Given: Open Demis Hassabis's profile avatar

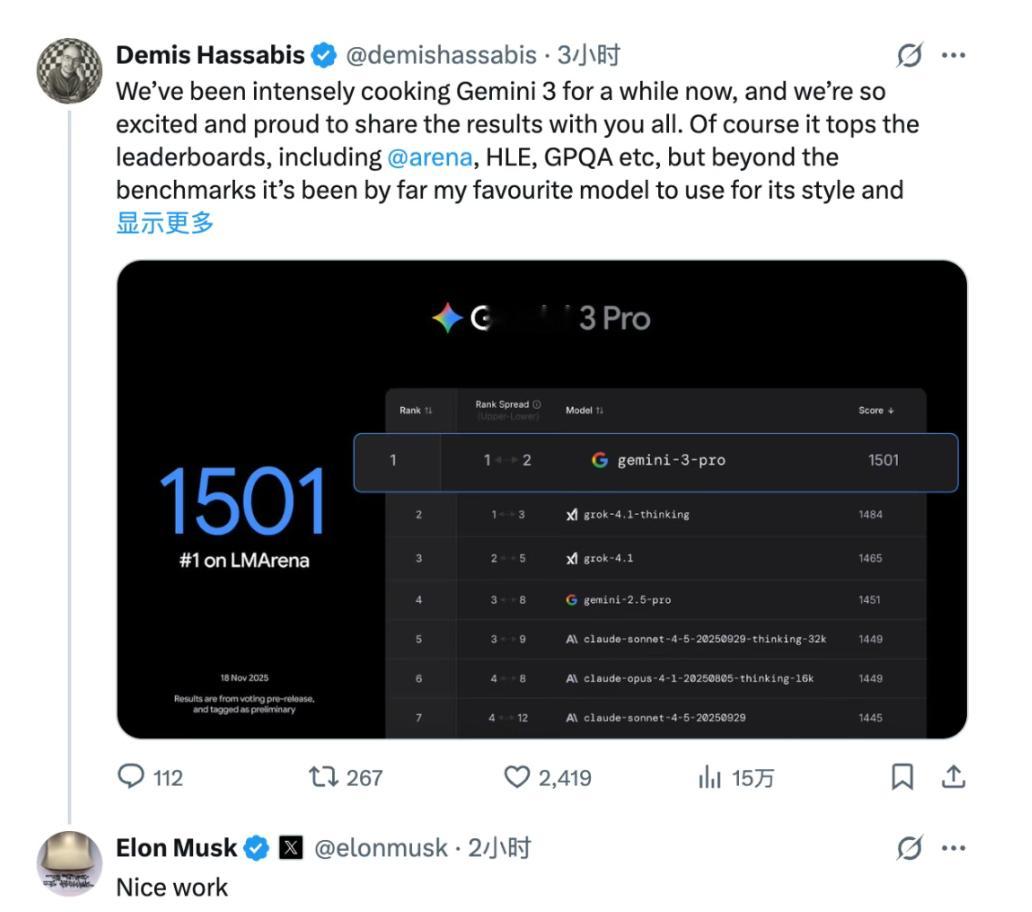Looking at the screenshot, I should click(x=70, y=70).
